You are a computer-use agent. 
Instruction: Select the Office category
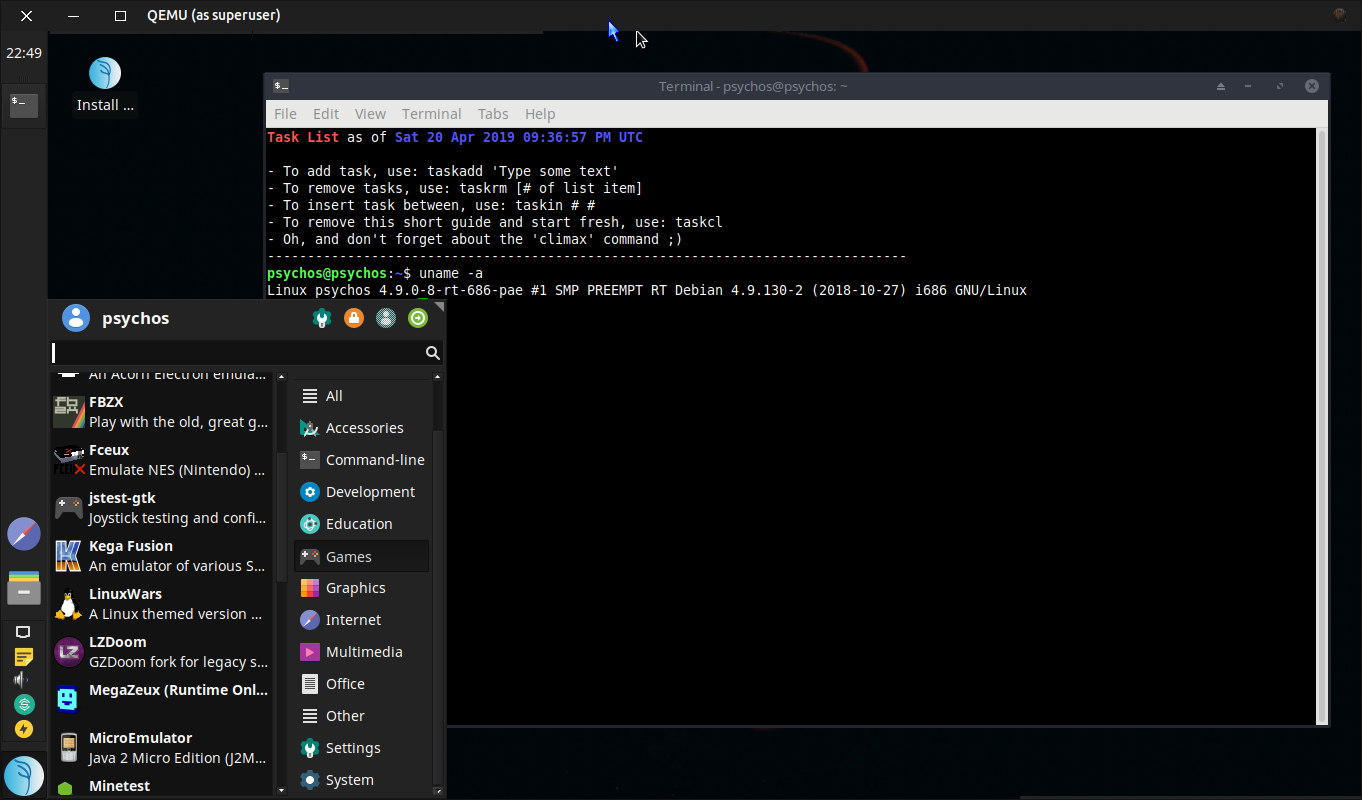[x=362, y=684]
